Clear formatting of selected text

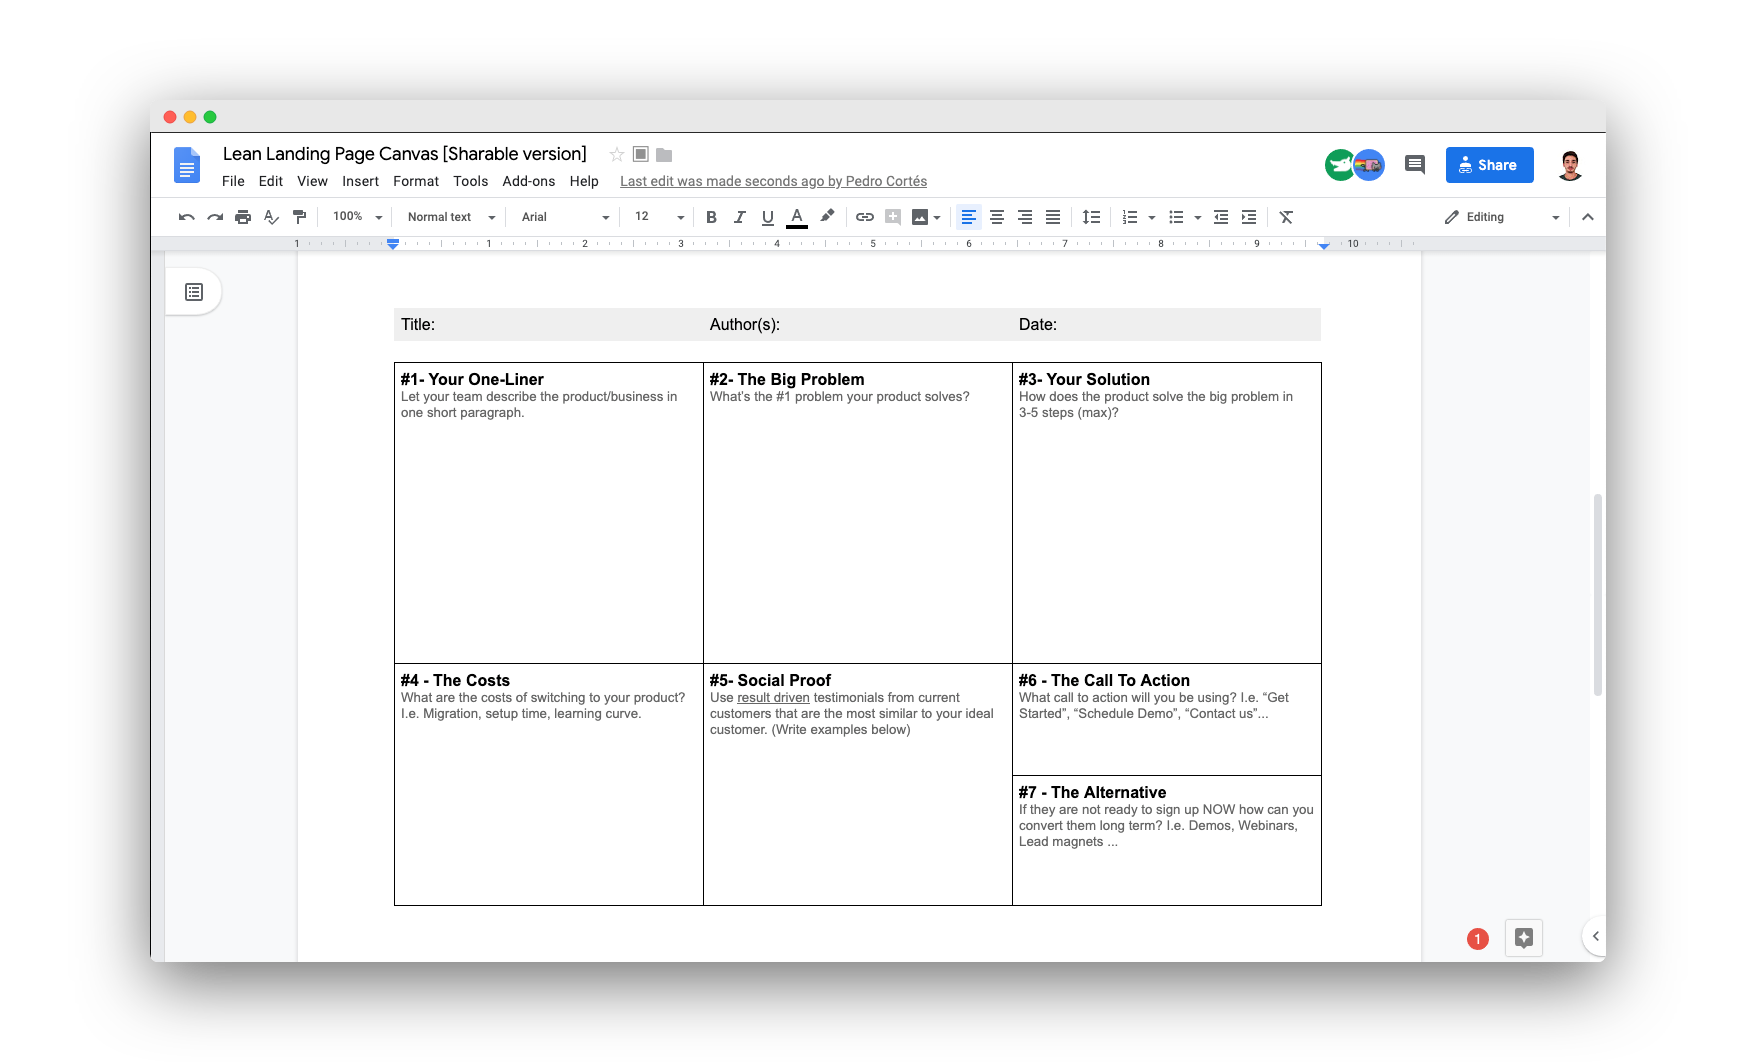(x=1286, y=216)
